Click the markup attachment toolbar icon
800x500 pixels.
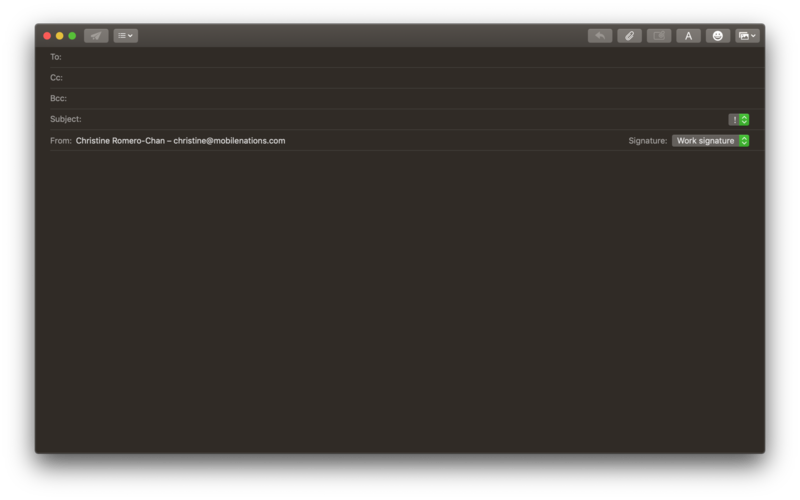[x=659, y=36]
